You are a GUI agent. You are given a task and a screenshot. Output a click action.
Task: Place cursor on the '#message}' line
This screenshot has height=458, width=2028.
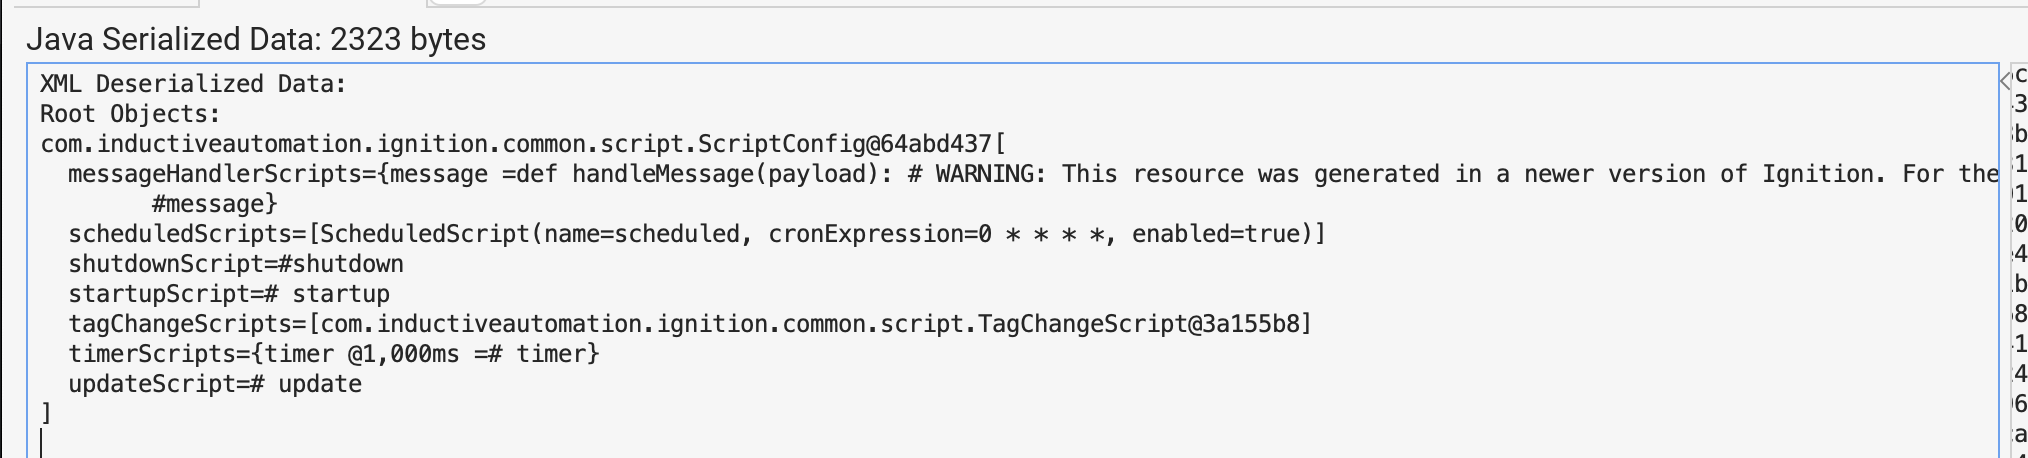[214, 204]
